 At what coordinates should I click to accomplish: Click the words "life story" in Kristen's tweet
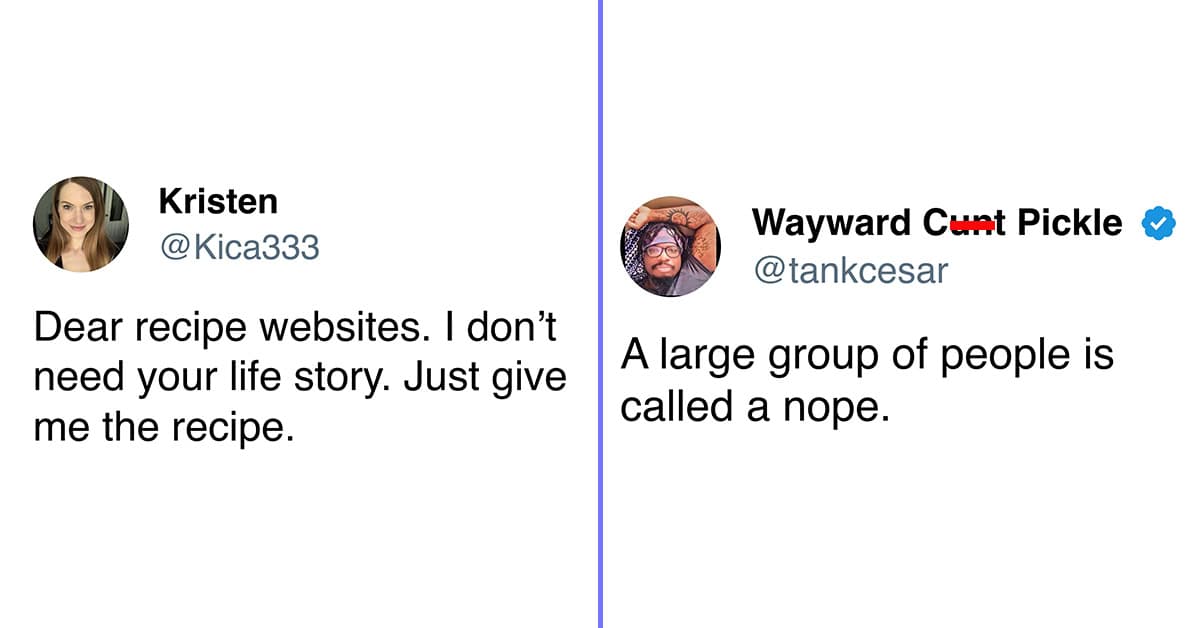pos(287,378)
